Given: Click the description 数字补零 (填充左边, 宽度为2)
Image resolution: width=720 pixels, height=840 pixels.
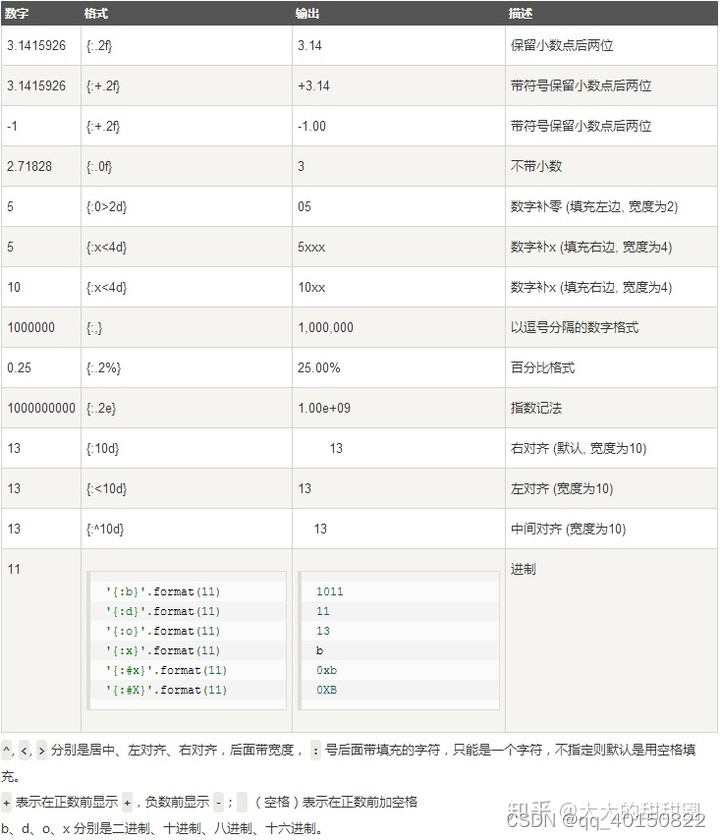Looking at the screenshot, I should 594,207.
